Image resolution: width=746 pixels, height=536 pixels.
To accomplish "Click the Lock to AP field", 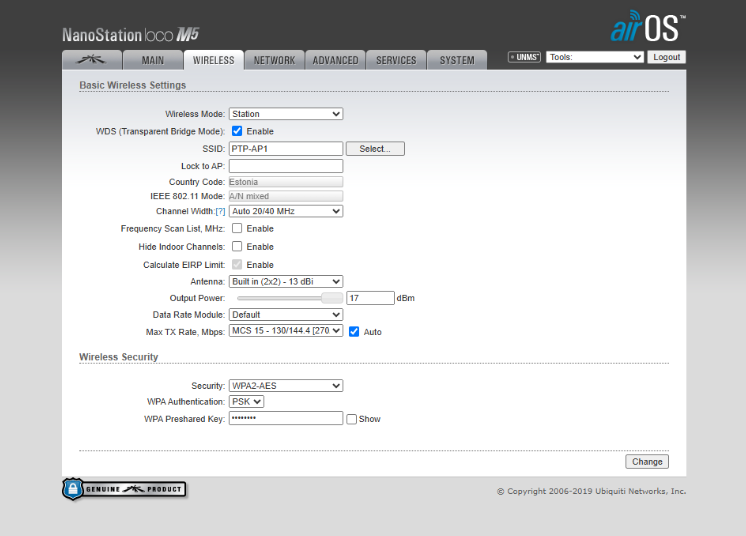I will 286,166.
